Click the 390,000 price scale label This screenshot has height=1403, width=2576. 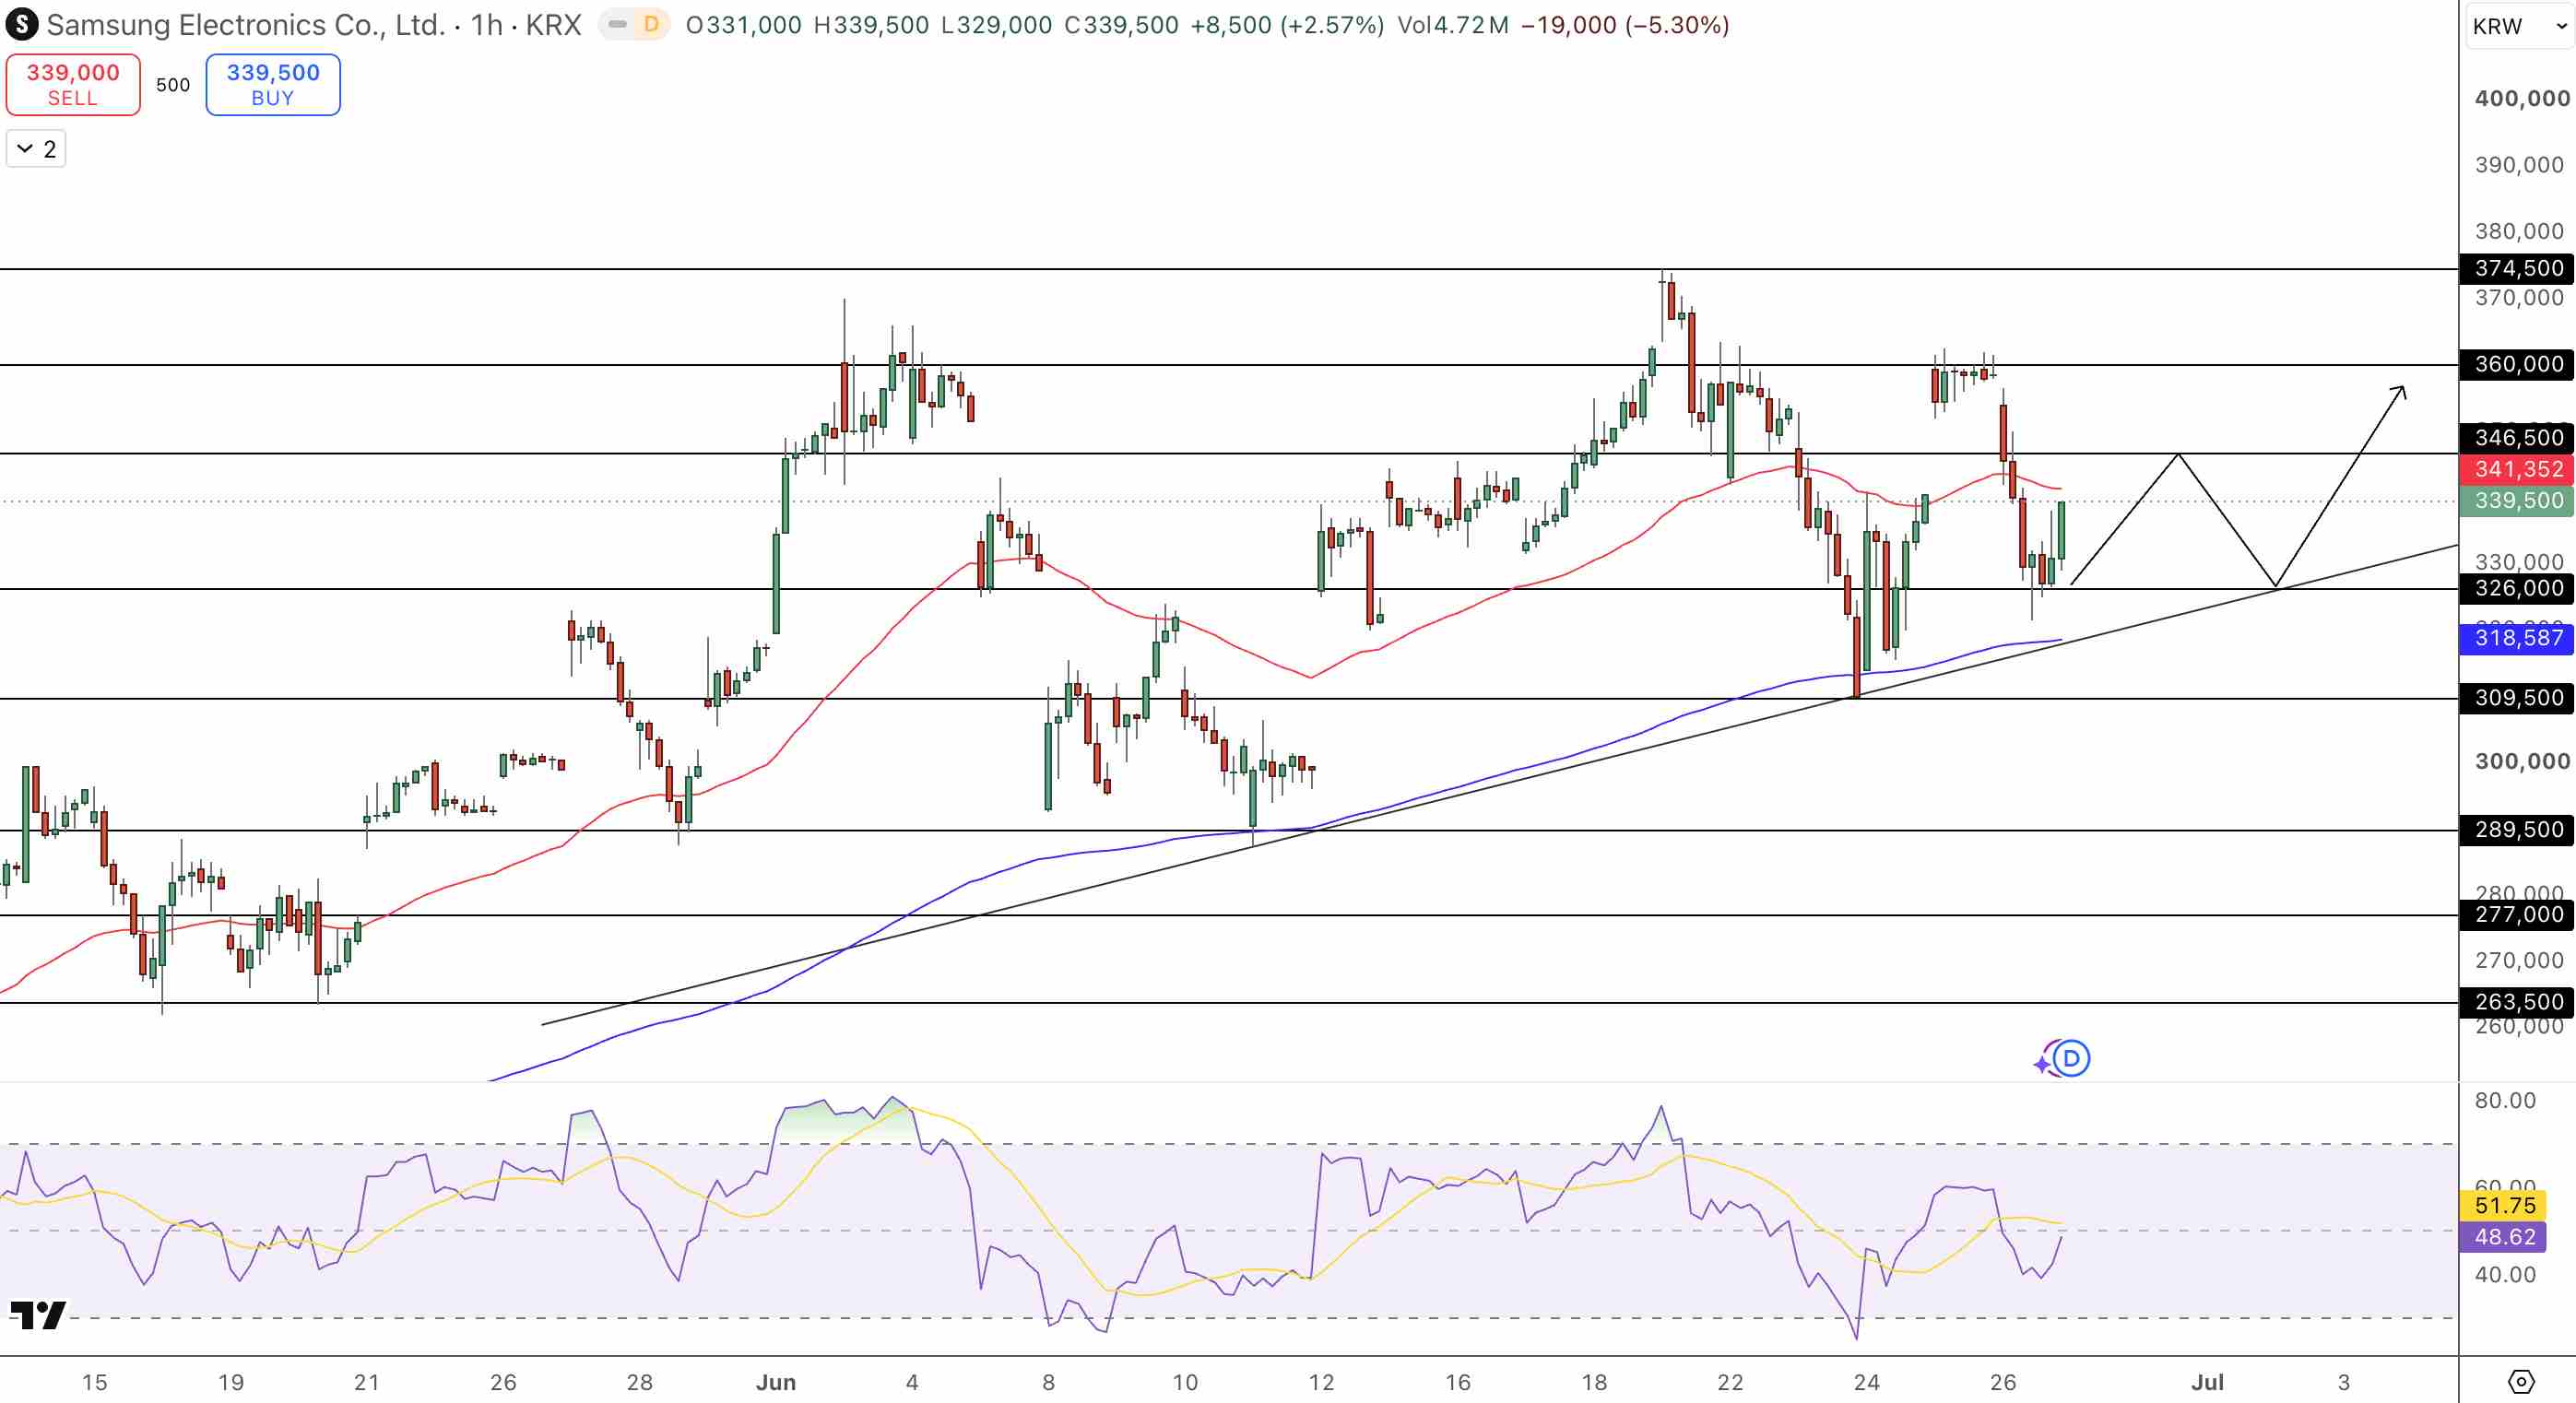[x=2519, y=165]
